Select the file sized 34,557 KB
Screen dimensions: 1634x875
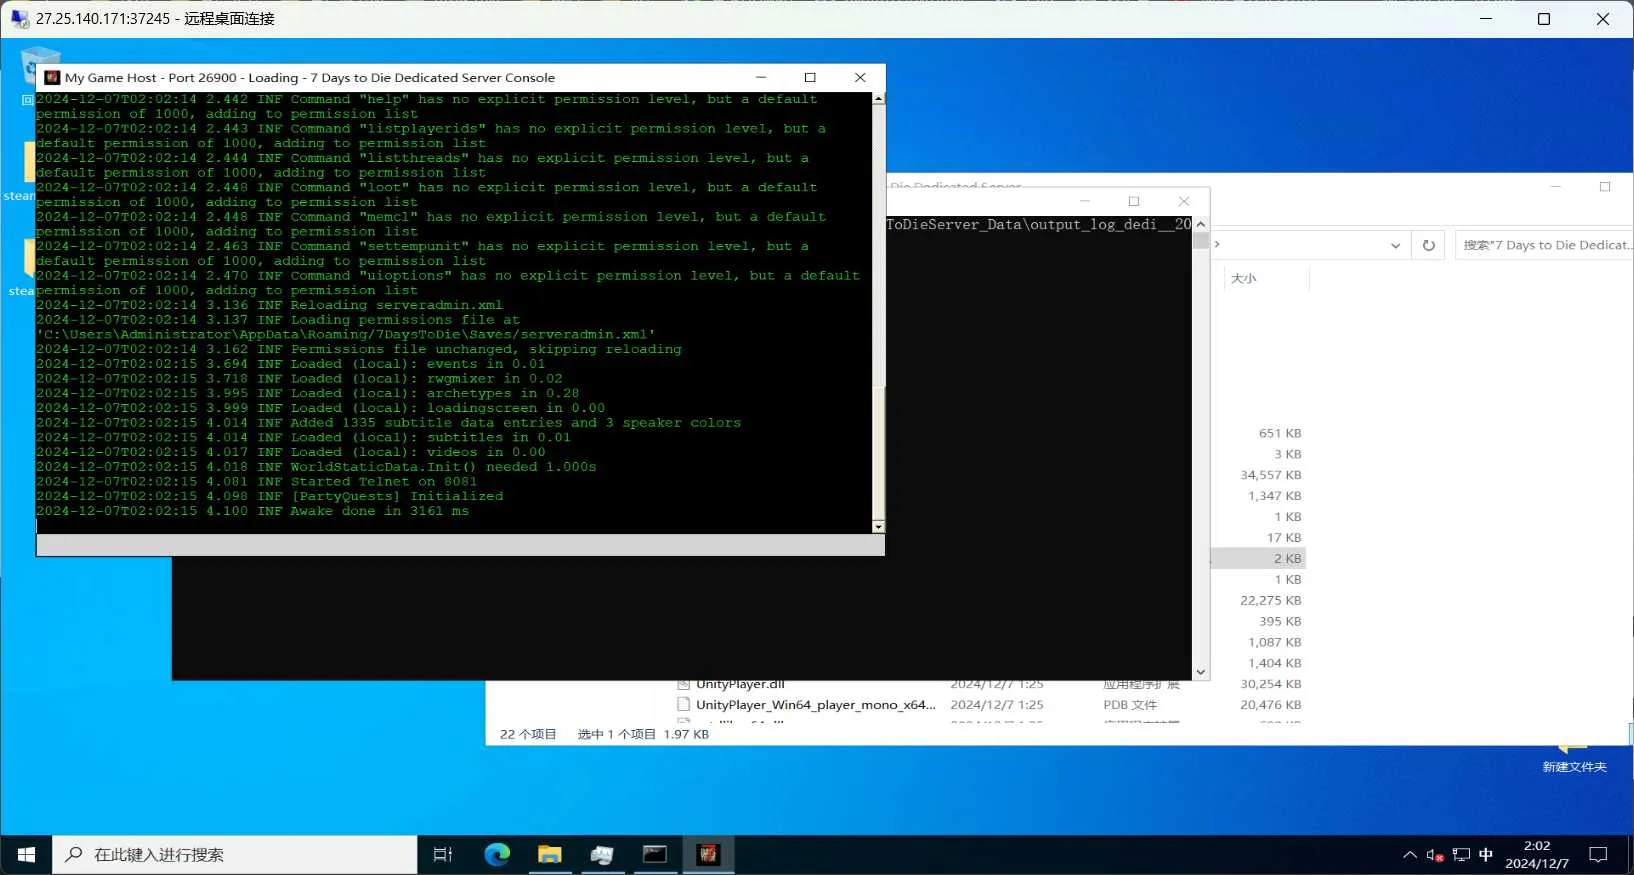pos(1270,475)
